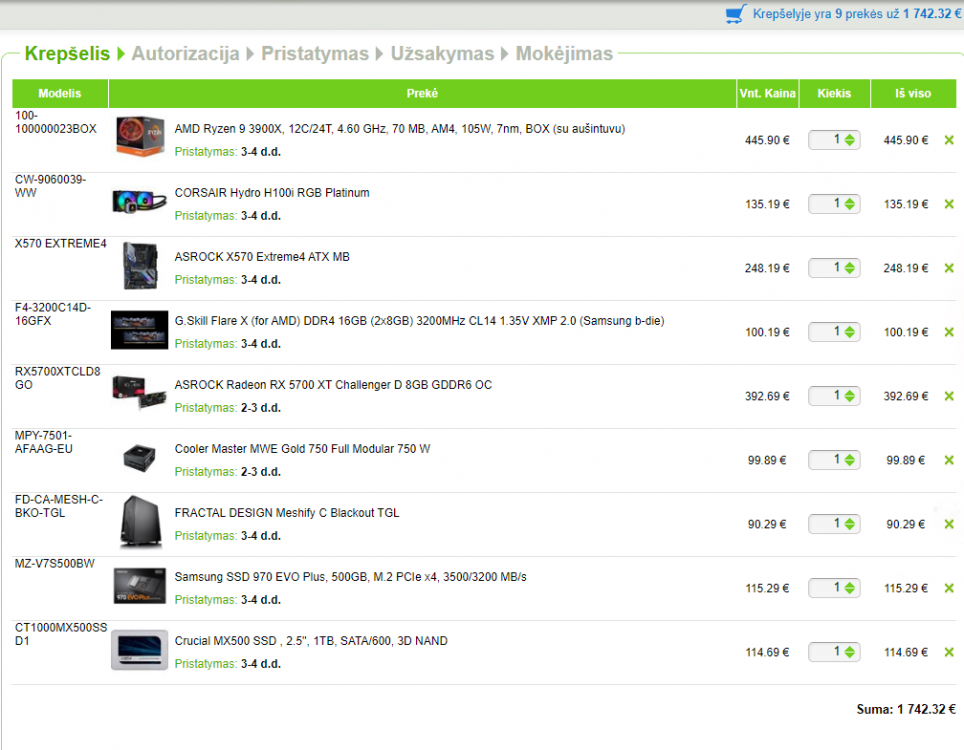Select model code 'X570 EXTREME4'
Screen dimensions: 964x750
(60, 243)
